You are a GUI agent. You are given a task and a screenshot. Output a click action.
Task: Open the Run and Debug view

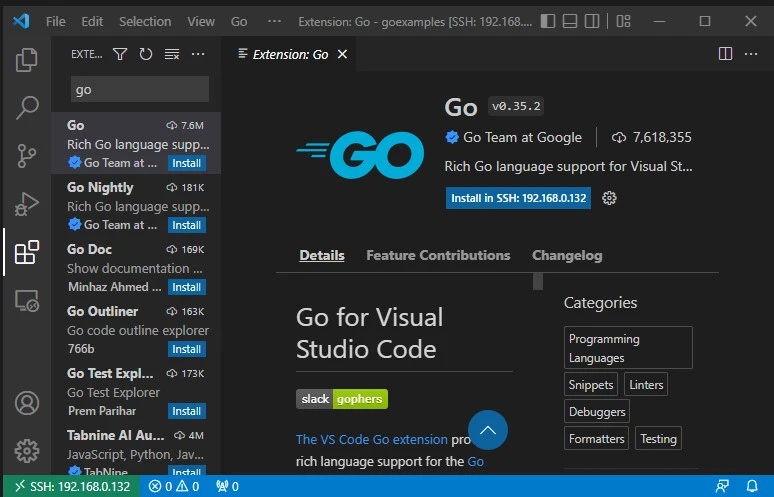27,203
